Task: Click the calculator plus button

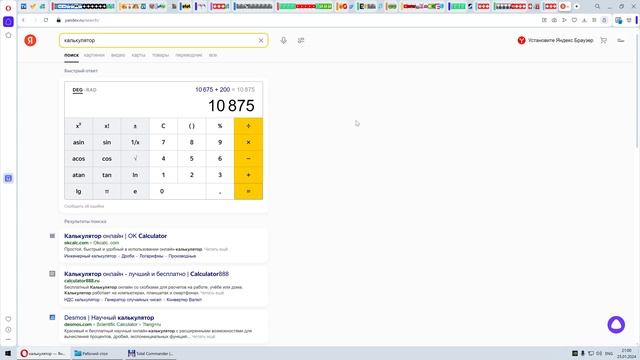Action: 248,175
